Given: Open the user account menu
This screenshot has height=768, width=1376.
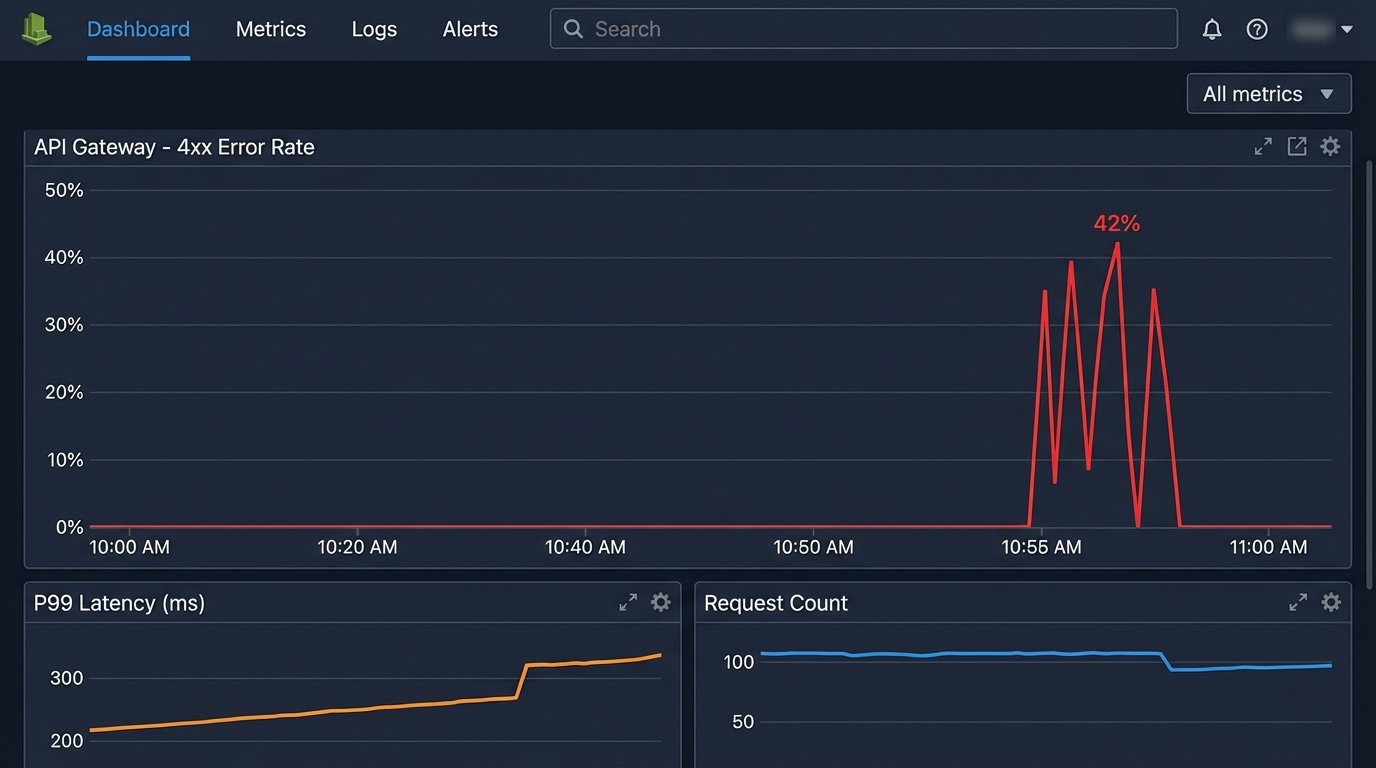Looking at the screenshot, I should point(1322,28).
